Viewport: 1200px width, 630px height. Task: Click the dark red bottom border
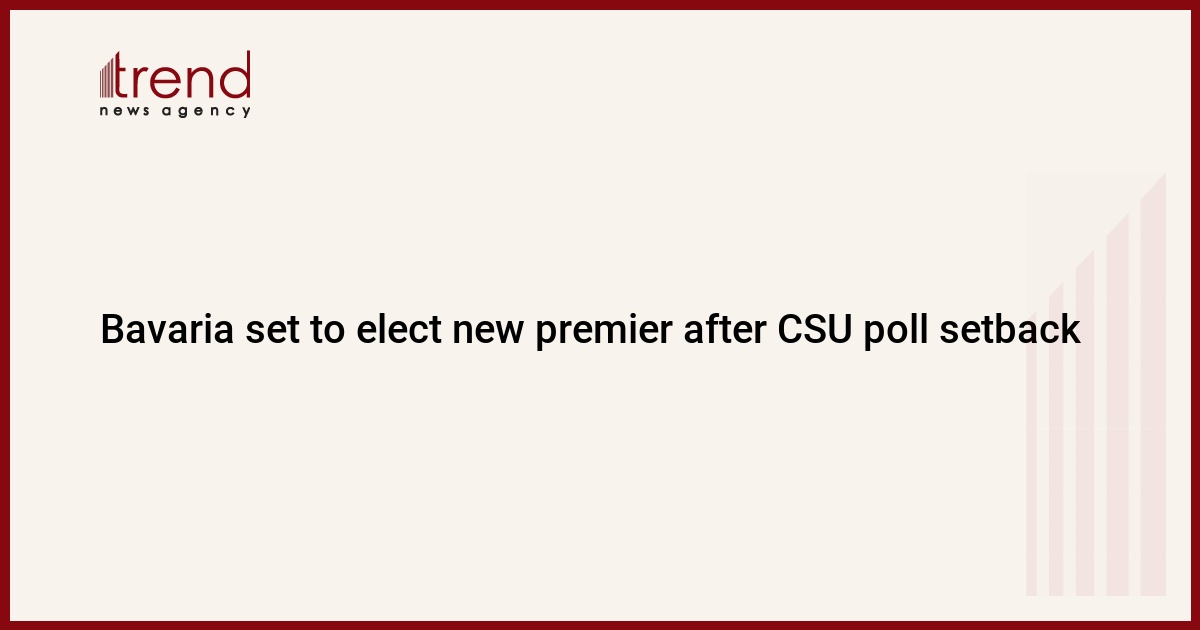600,625
